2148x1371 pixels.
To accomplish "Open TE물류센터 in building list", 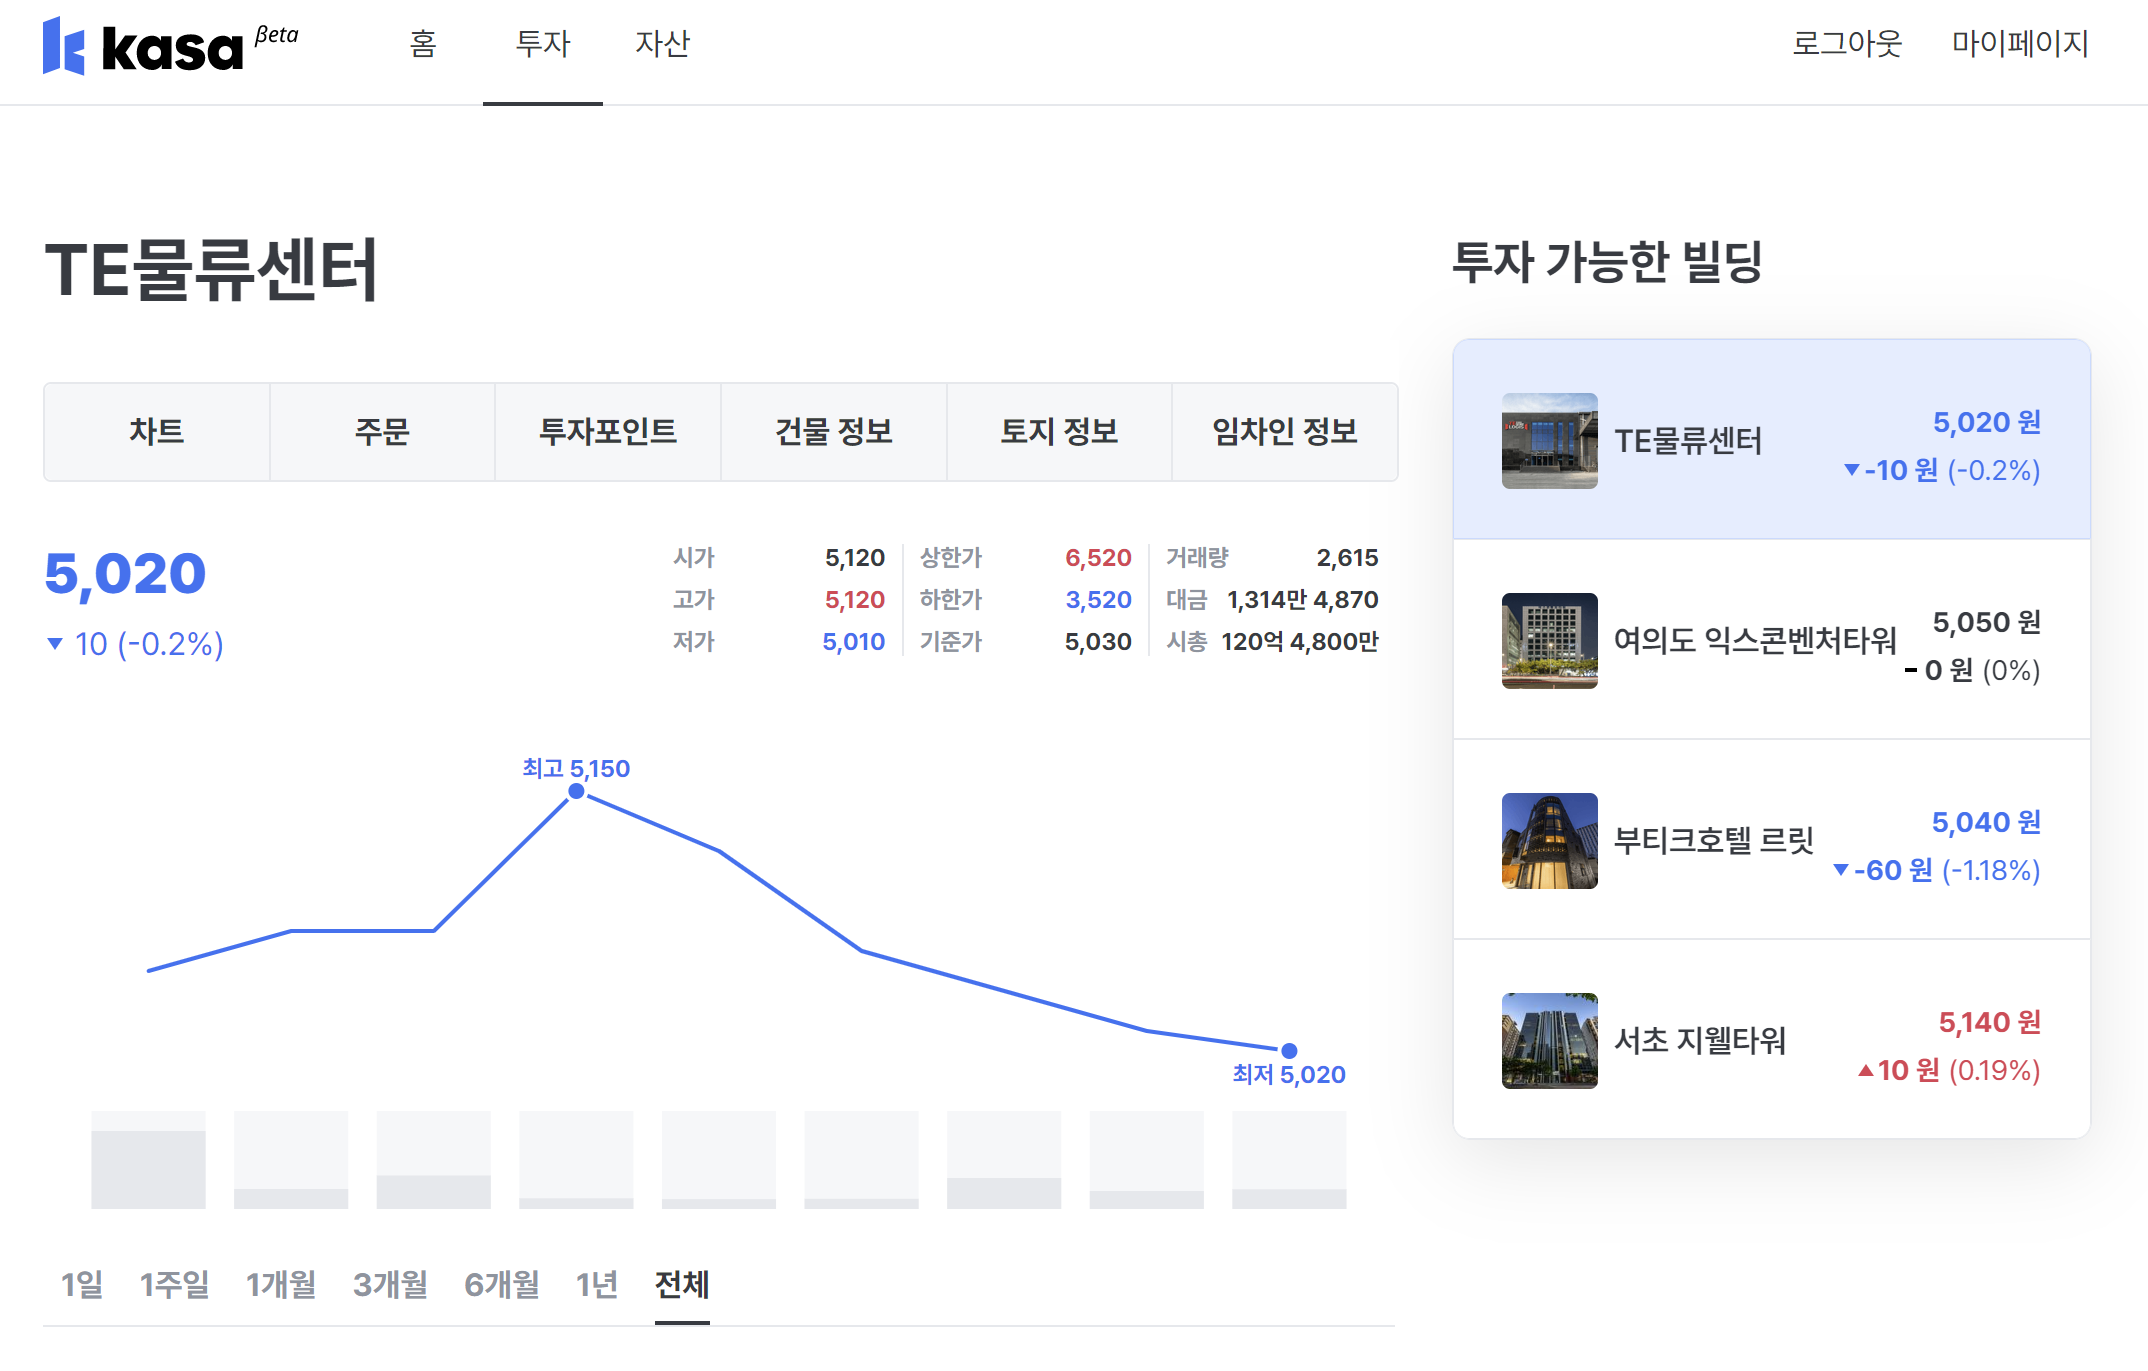I will pyautogui.click(x=1771, y=440).
